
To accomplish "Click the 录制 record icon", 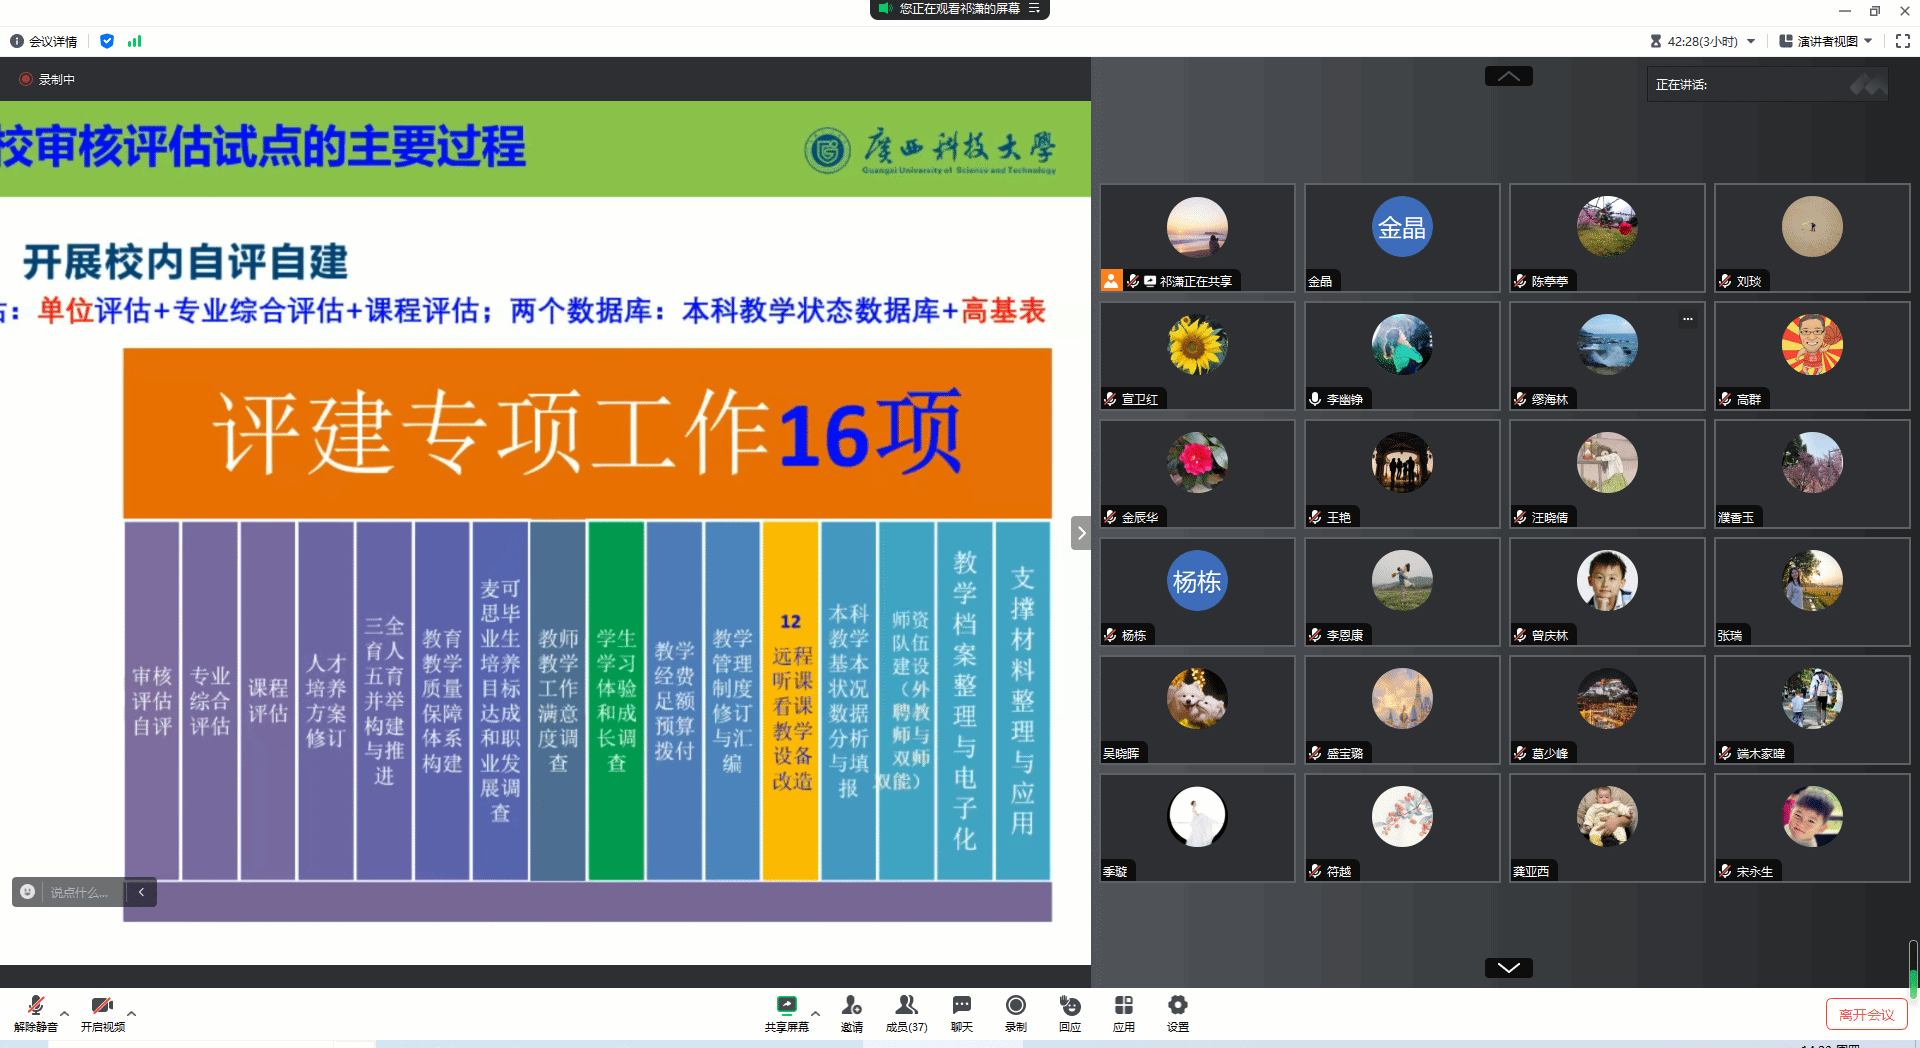I will click(x=1015, y=1011).
